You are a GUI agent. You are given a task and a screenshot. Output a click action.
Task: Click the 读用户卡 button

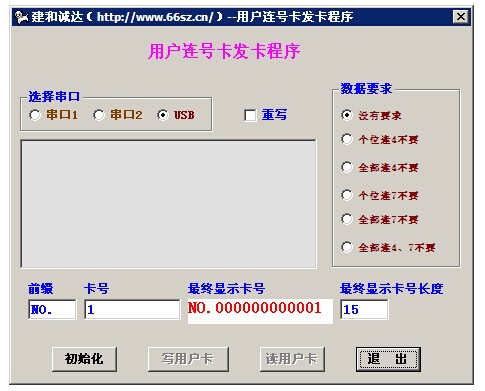tap(292, 359)
